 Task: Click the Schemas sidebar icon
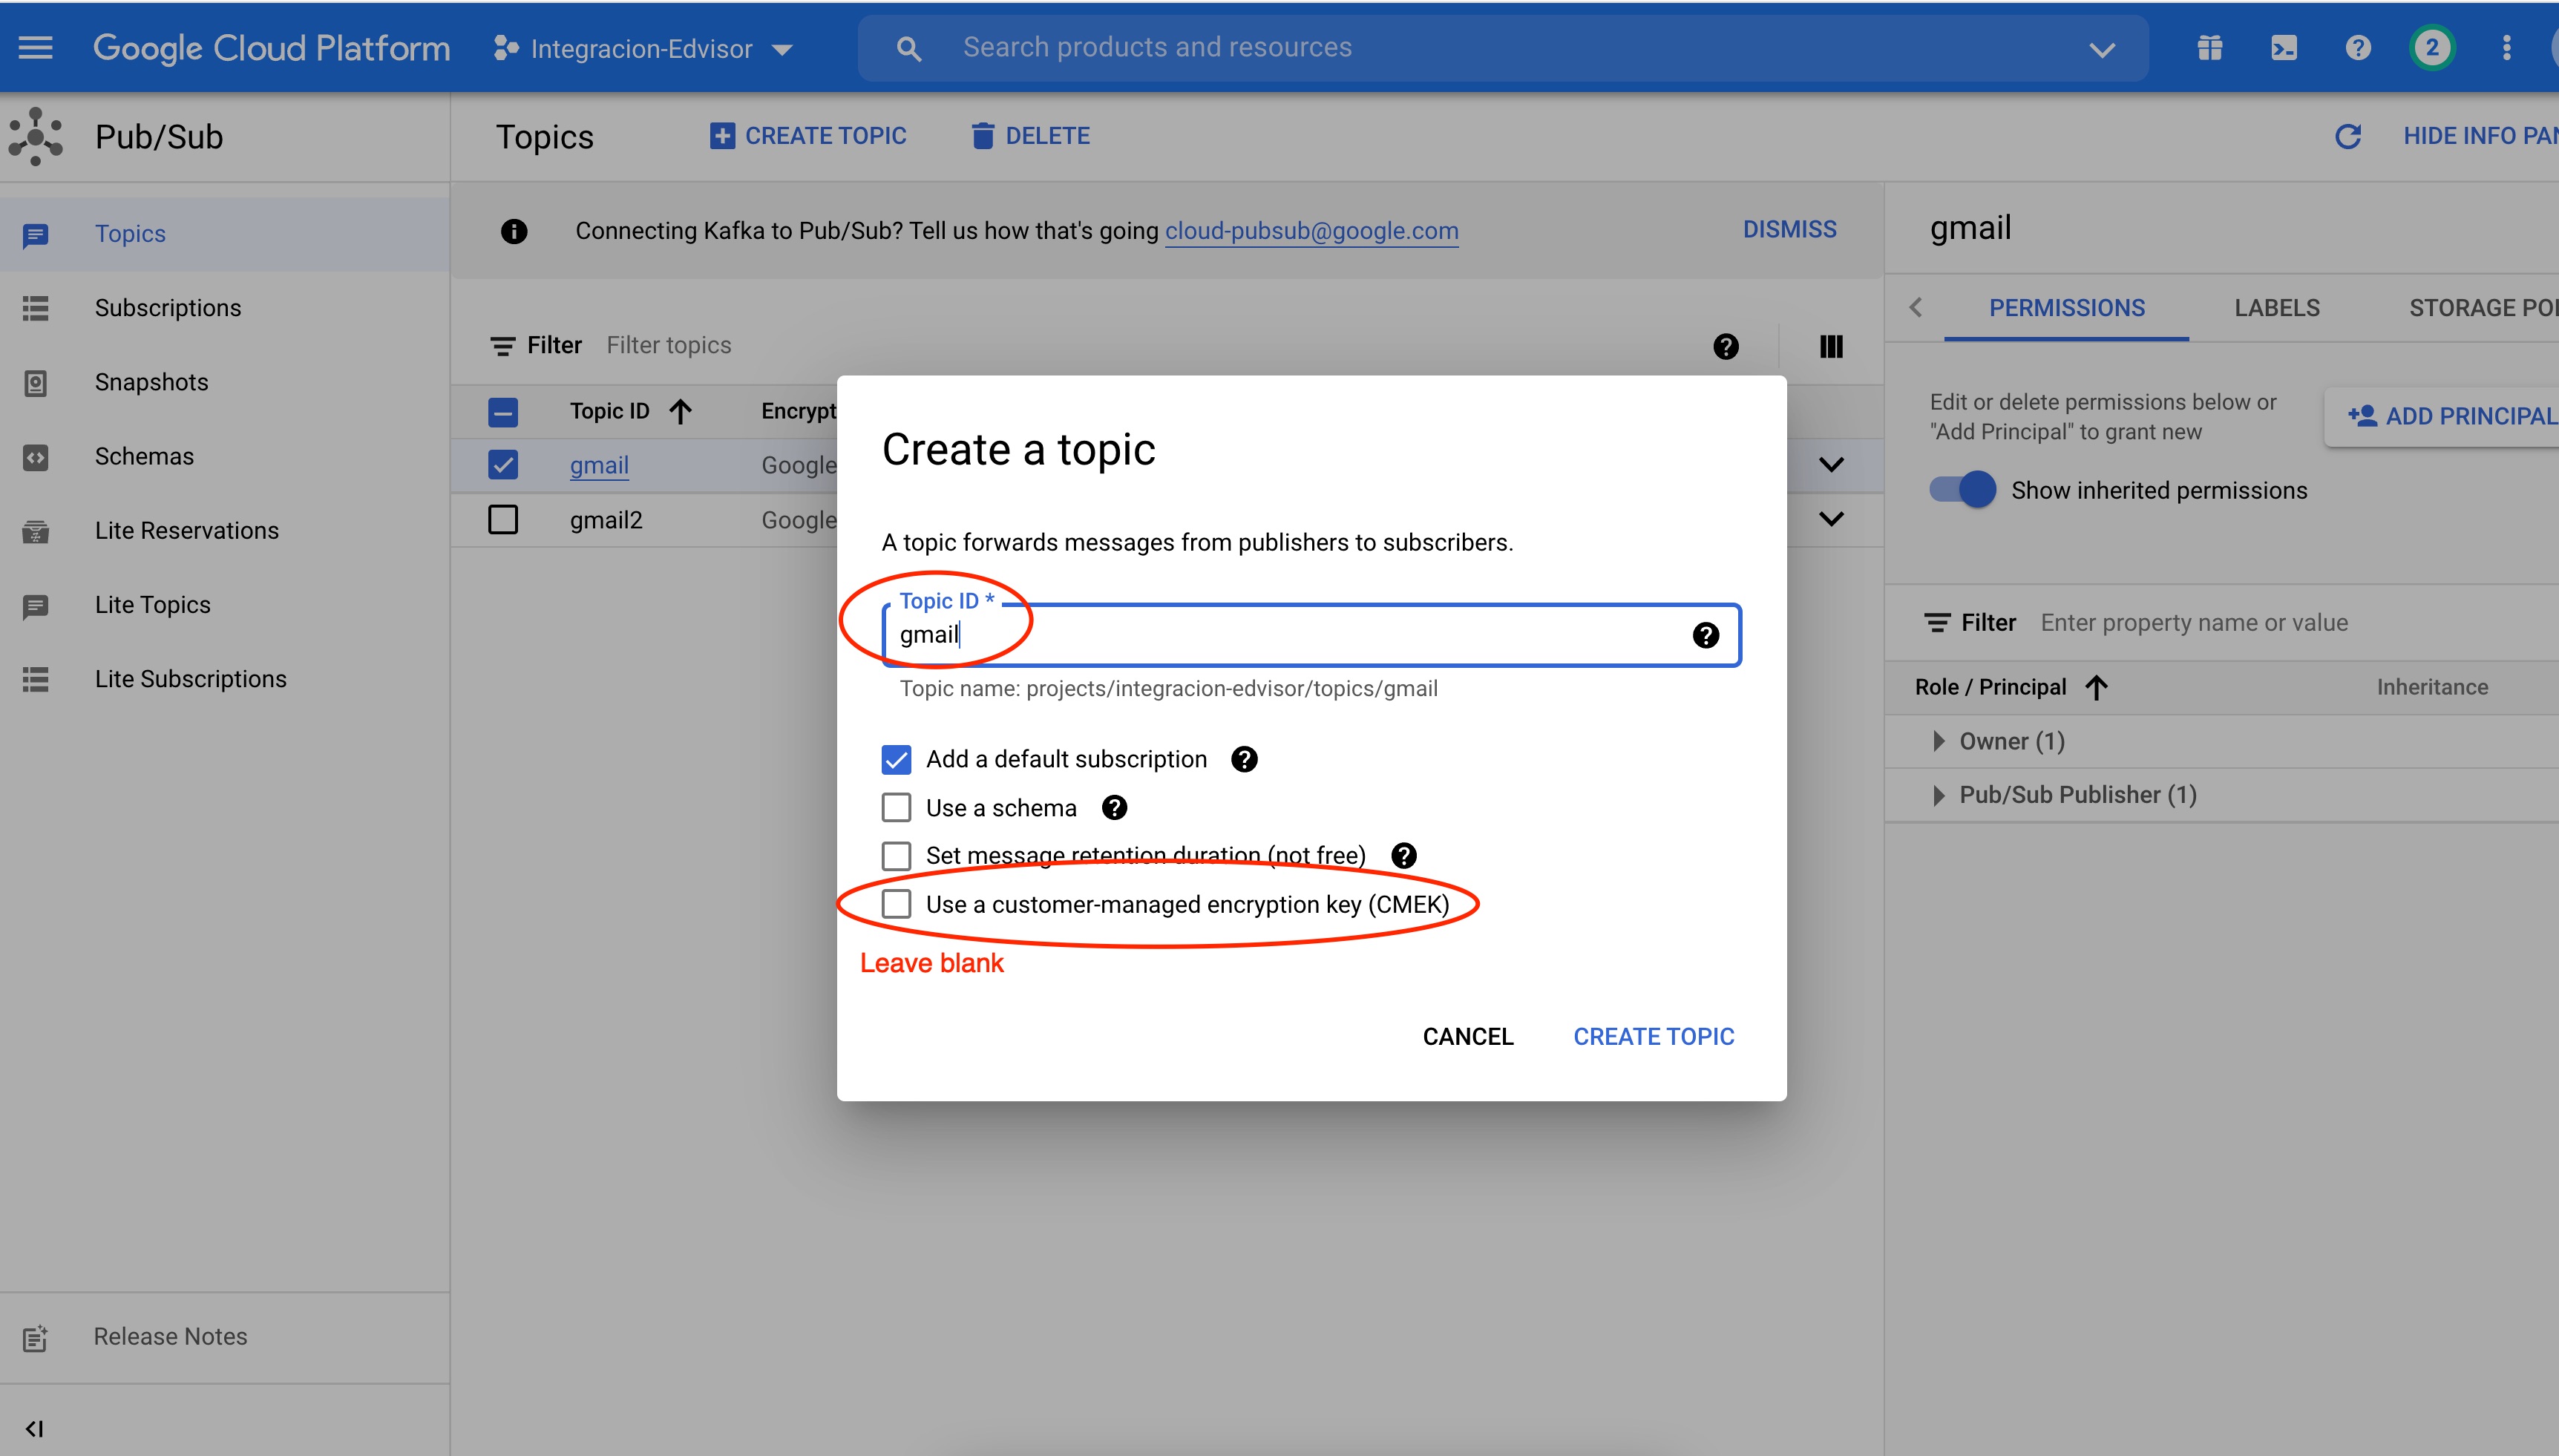(35, 457)
